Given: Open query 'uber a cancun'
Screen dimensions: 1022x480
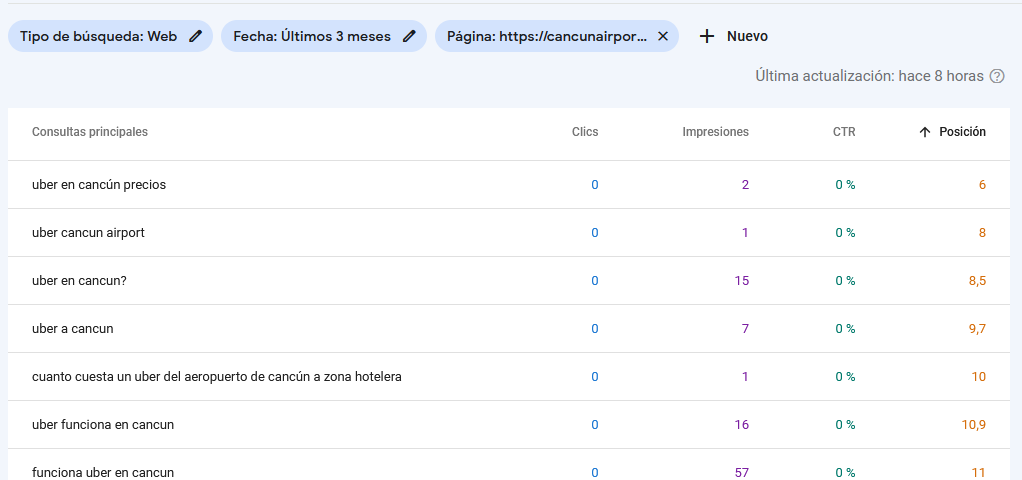Looking at the screenshot, I should [x=72, y=329].
